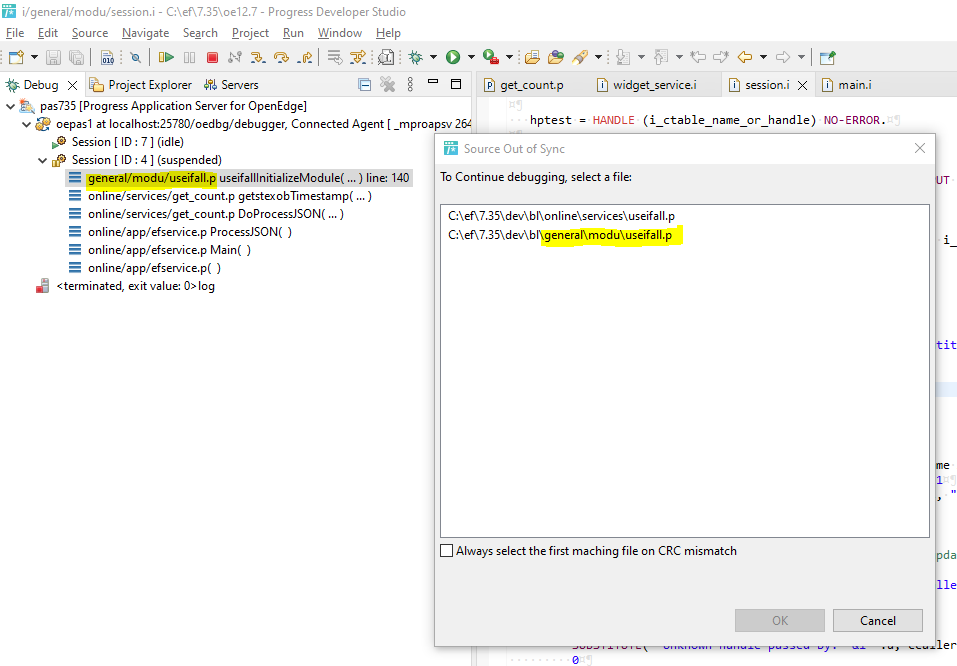The width and height of the screenshot is (957, 666).
Task: Click the Step Over icon
Action: [x=281, y=57]
